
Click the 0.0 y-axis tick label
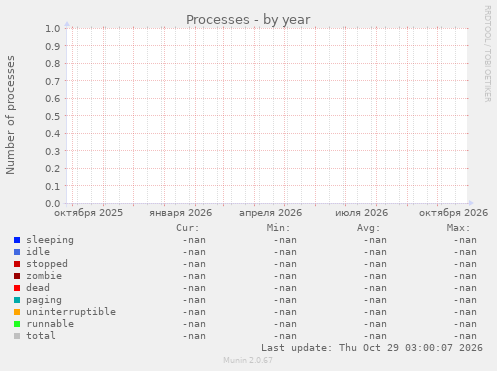[53, 203]
